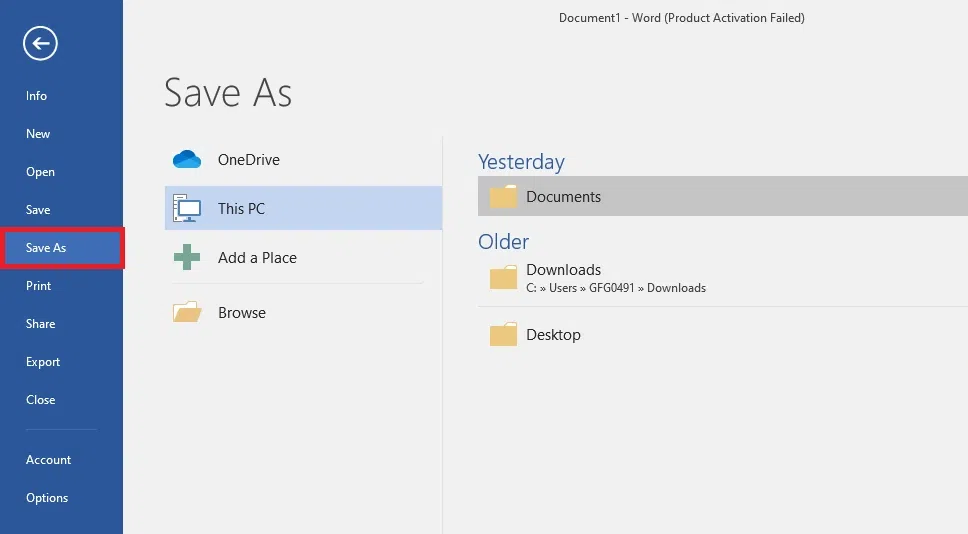Click the Downloads folder icon
This screenshot has height=534, width=968.
pos(503,278)
